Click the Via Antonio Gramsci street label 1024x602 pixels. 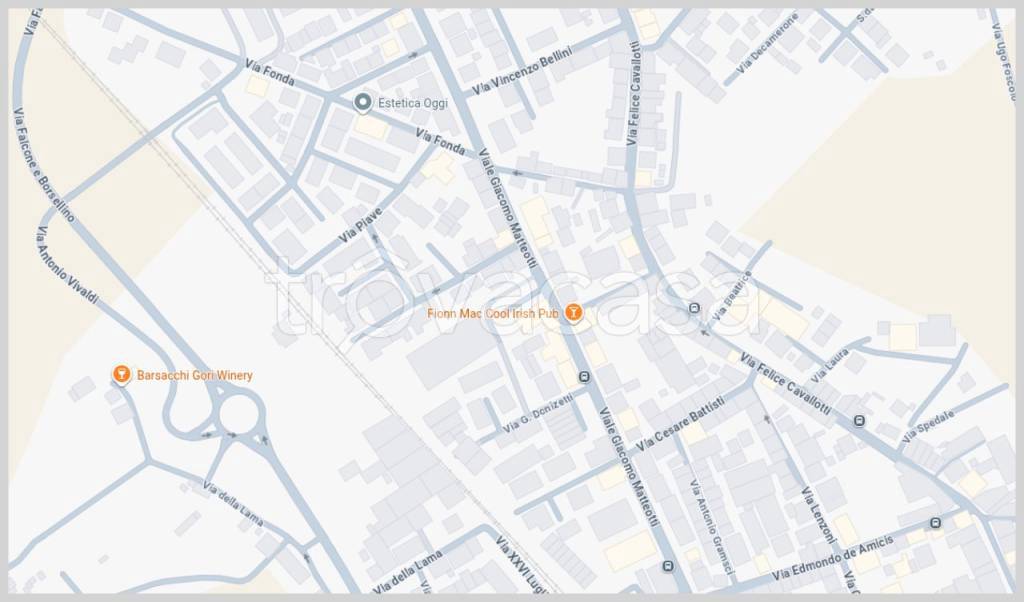[x=711, y=528]
